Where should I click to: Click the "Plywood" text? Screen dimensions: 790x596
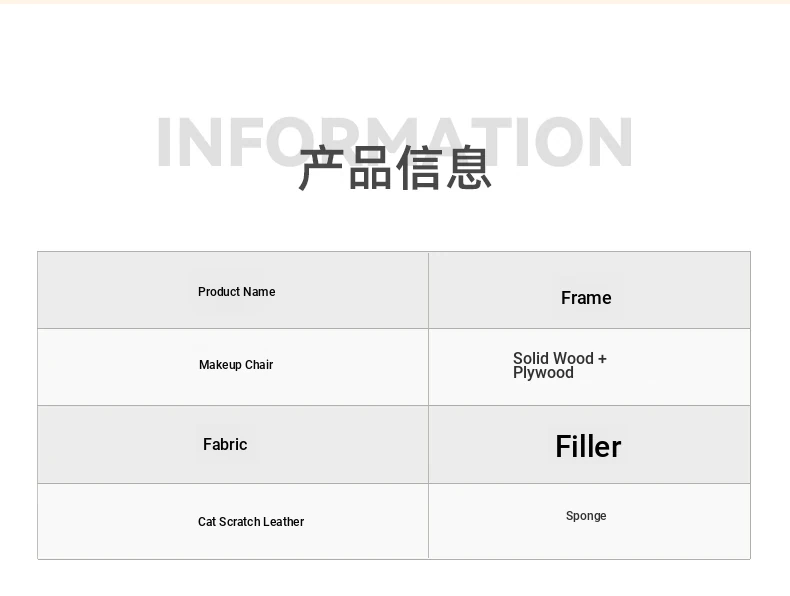click(543, 373)
